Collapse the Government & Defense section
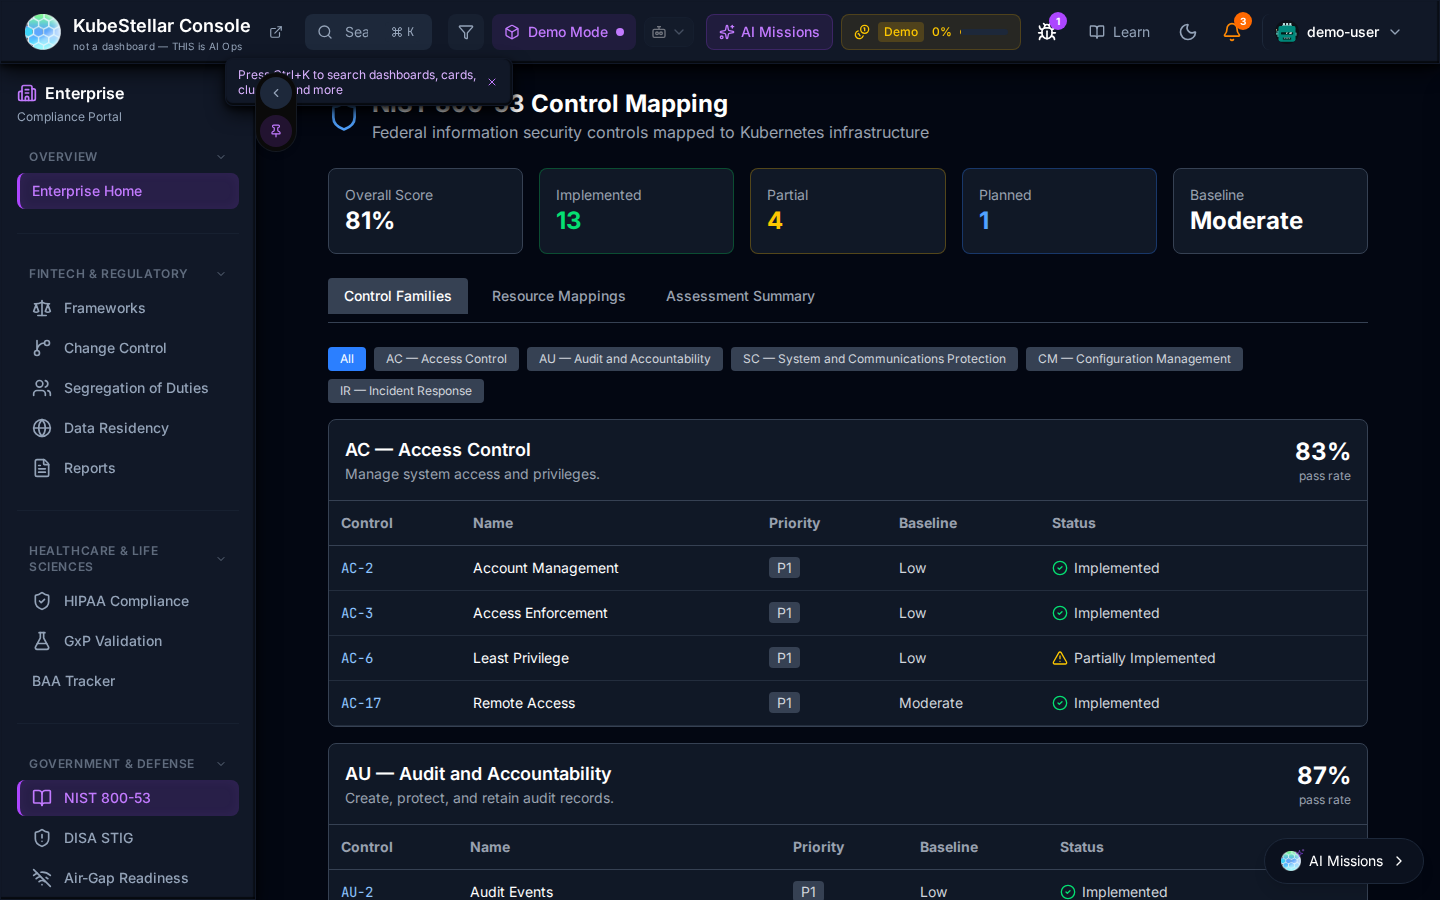This screenshot has width=1440, height=900. 221,764
